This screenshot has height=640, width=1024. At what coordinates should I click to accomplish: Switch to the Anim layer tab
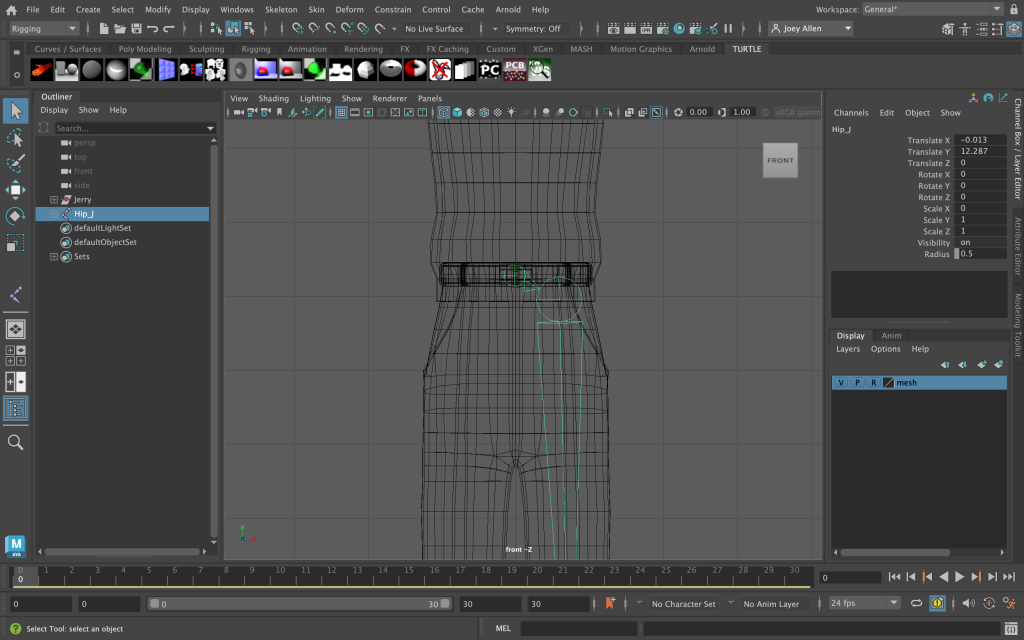pyautogui.click(x=890, y=336)
